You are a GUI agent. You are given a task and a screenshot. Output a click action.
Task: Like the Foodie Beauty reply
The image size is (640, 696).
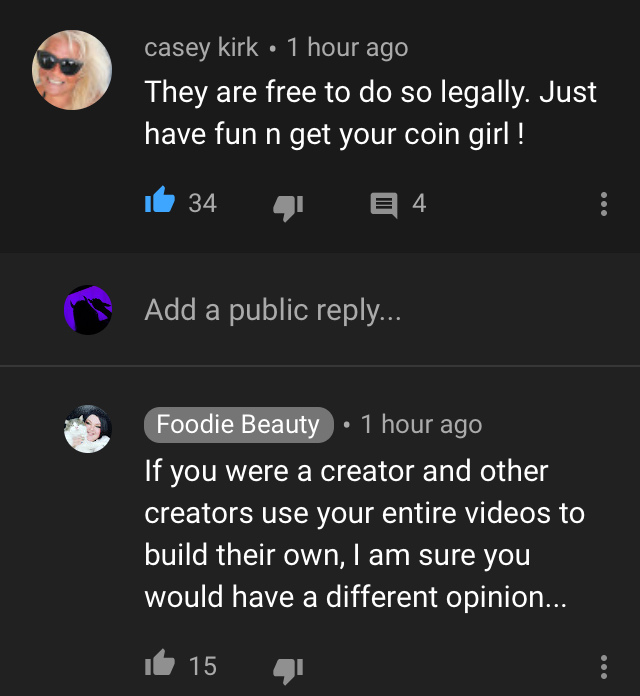tap(160, 663)
